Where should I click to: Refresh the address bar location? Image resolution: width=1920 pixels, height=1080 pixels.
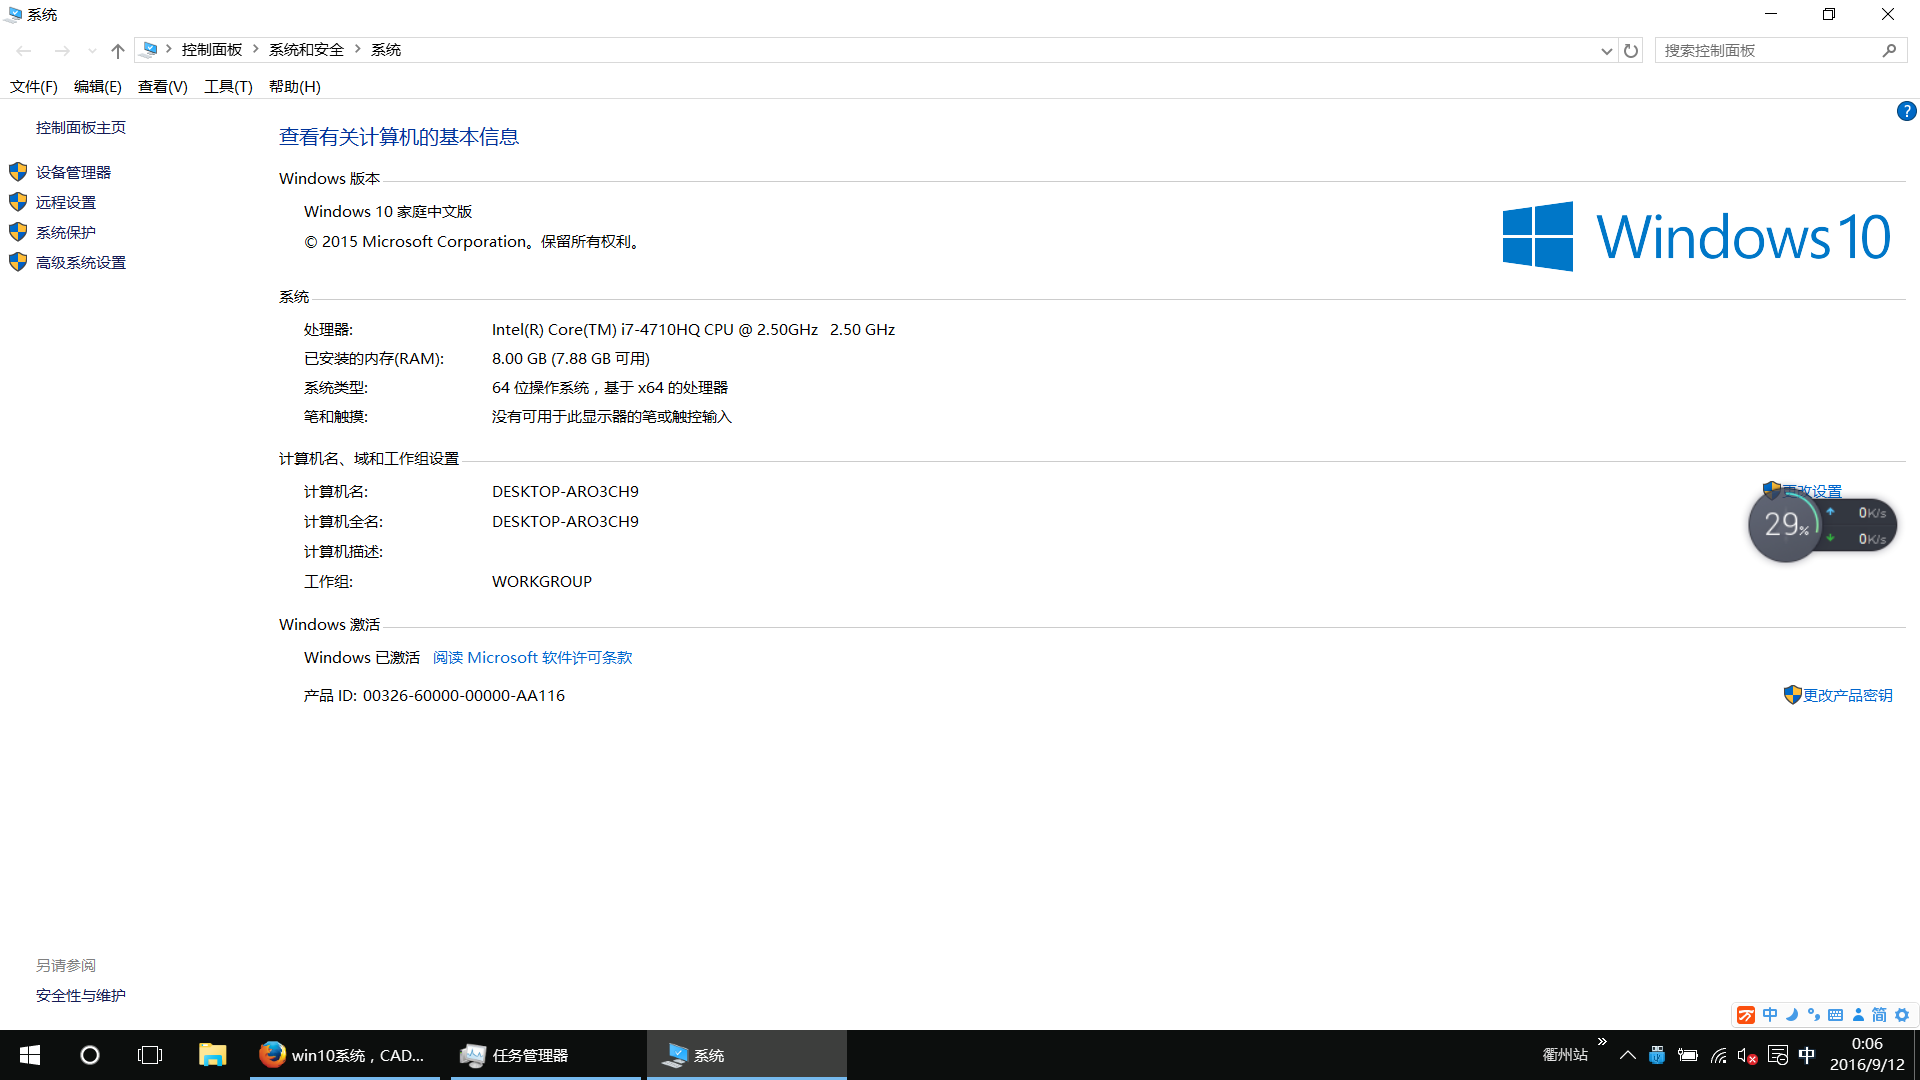(1631, 50)
